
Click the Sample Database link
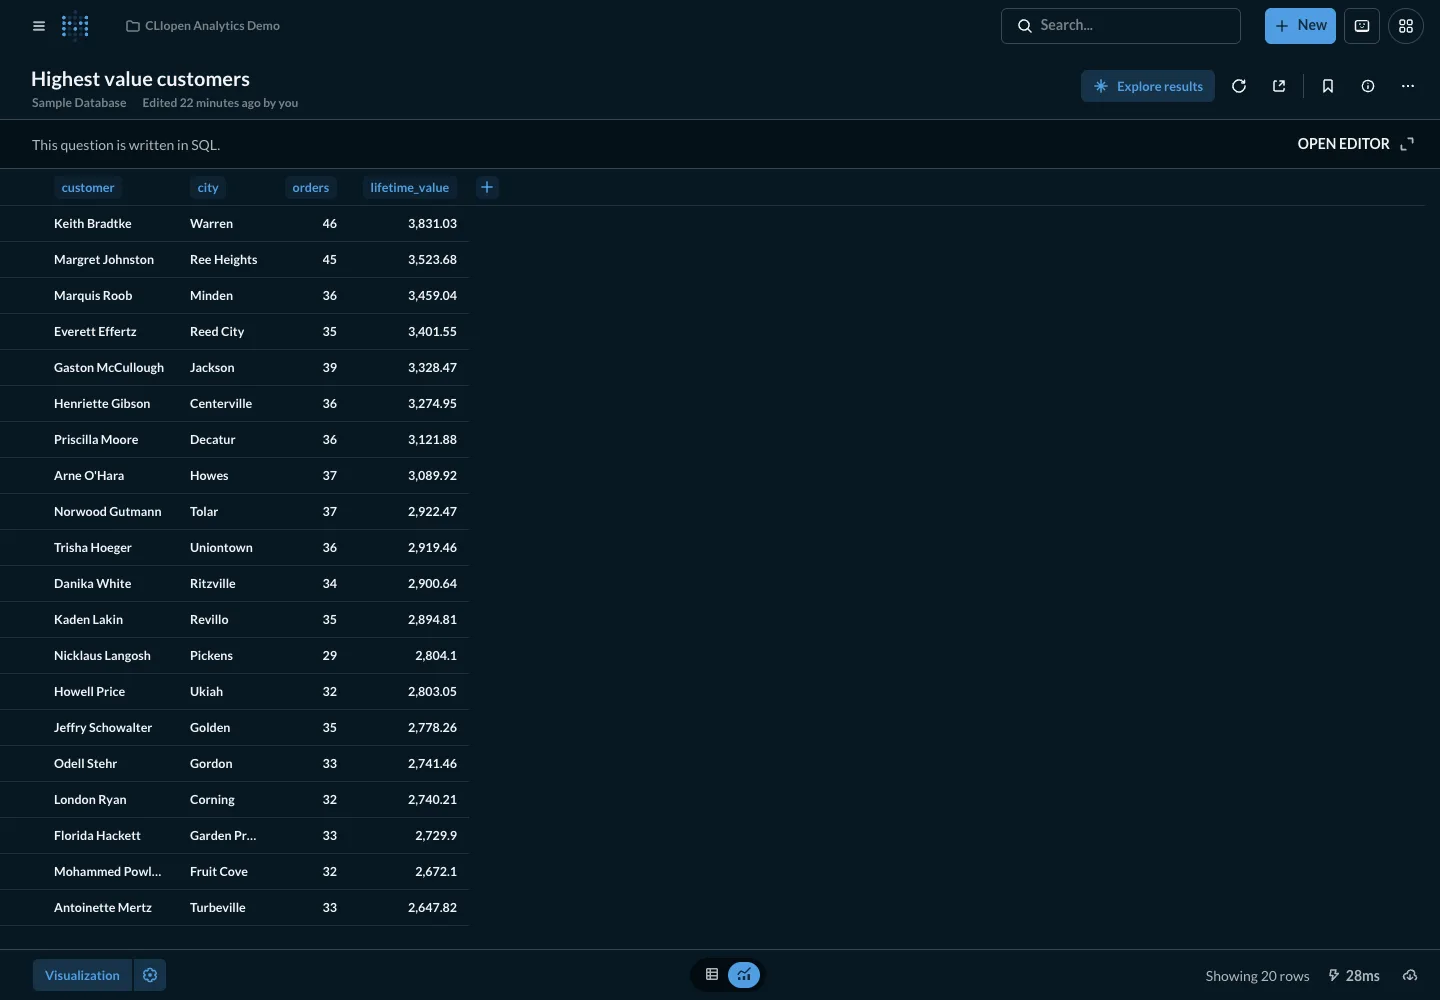click(x=79, y=103)
